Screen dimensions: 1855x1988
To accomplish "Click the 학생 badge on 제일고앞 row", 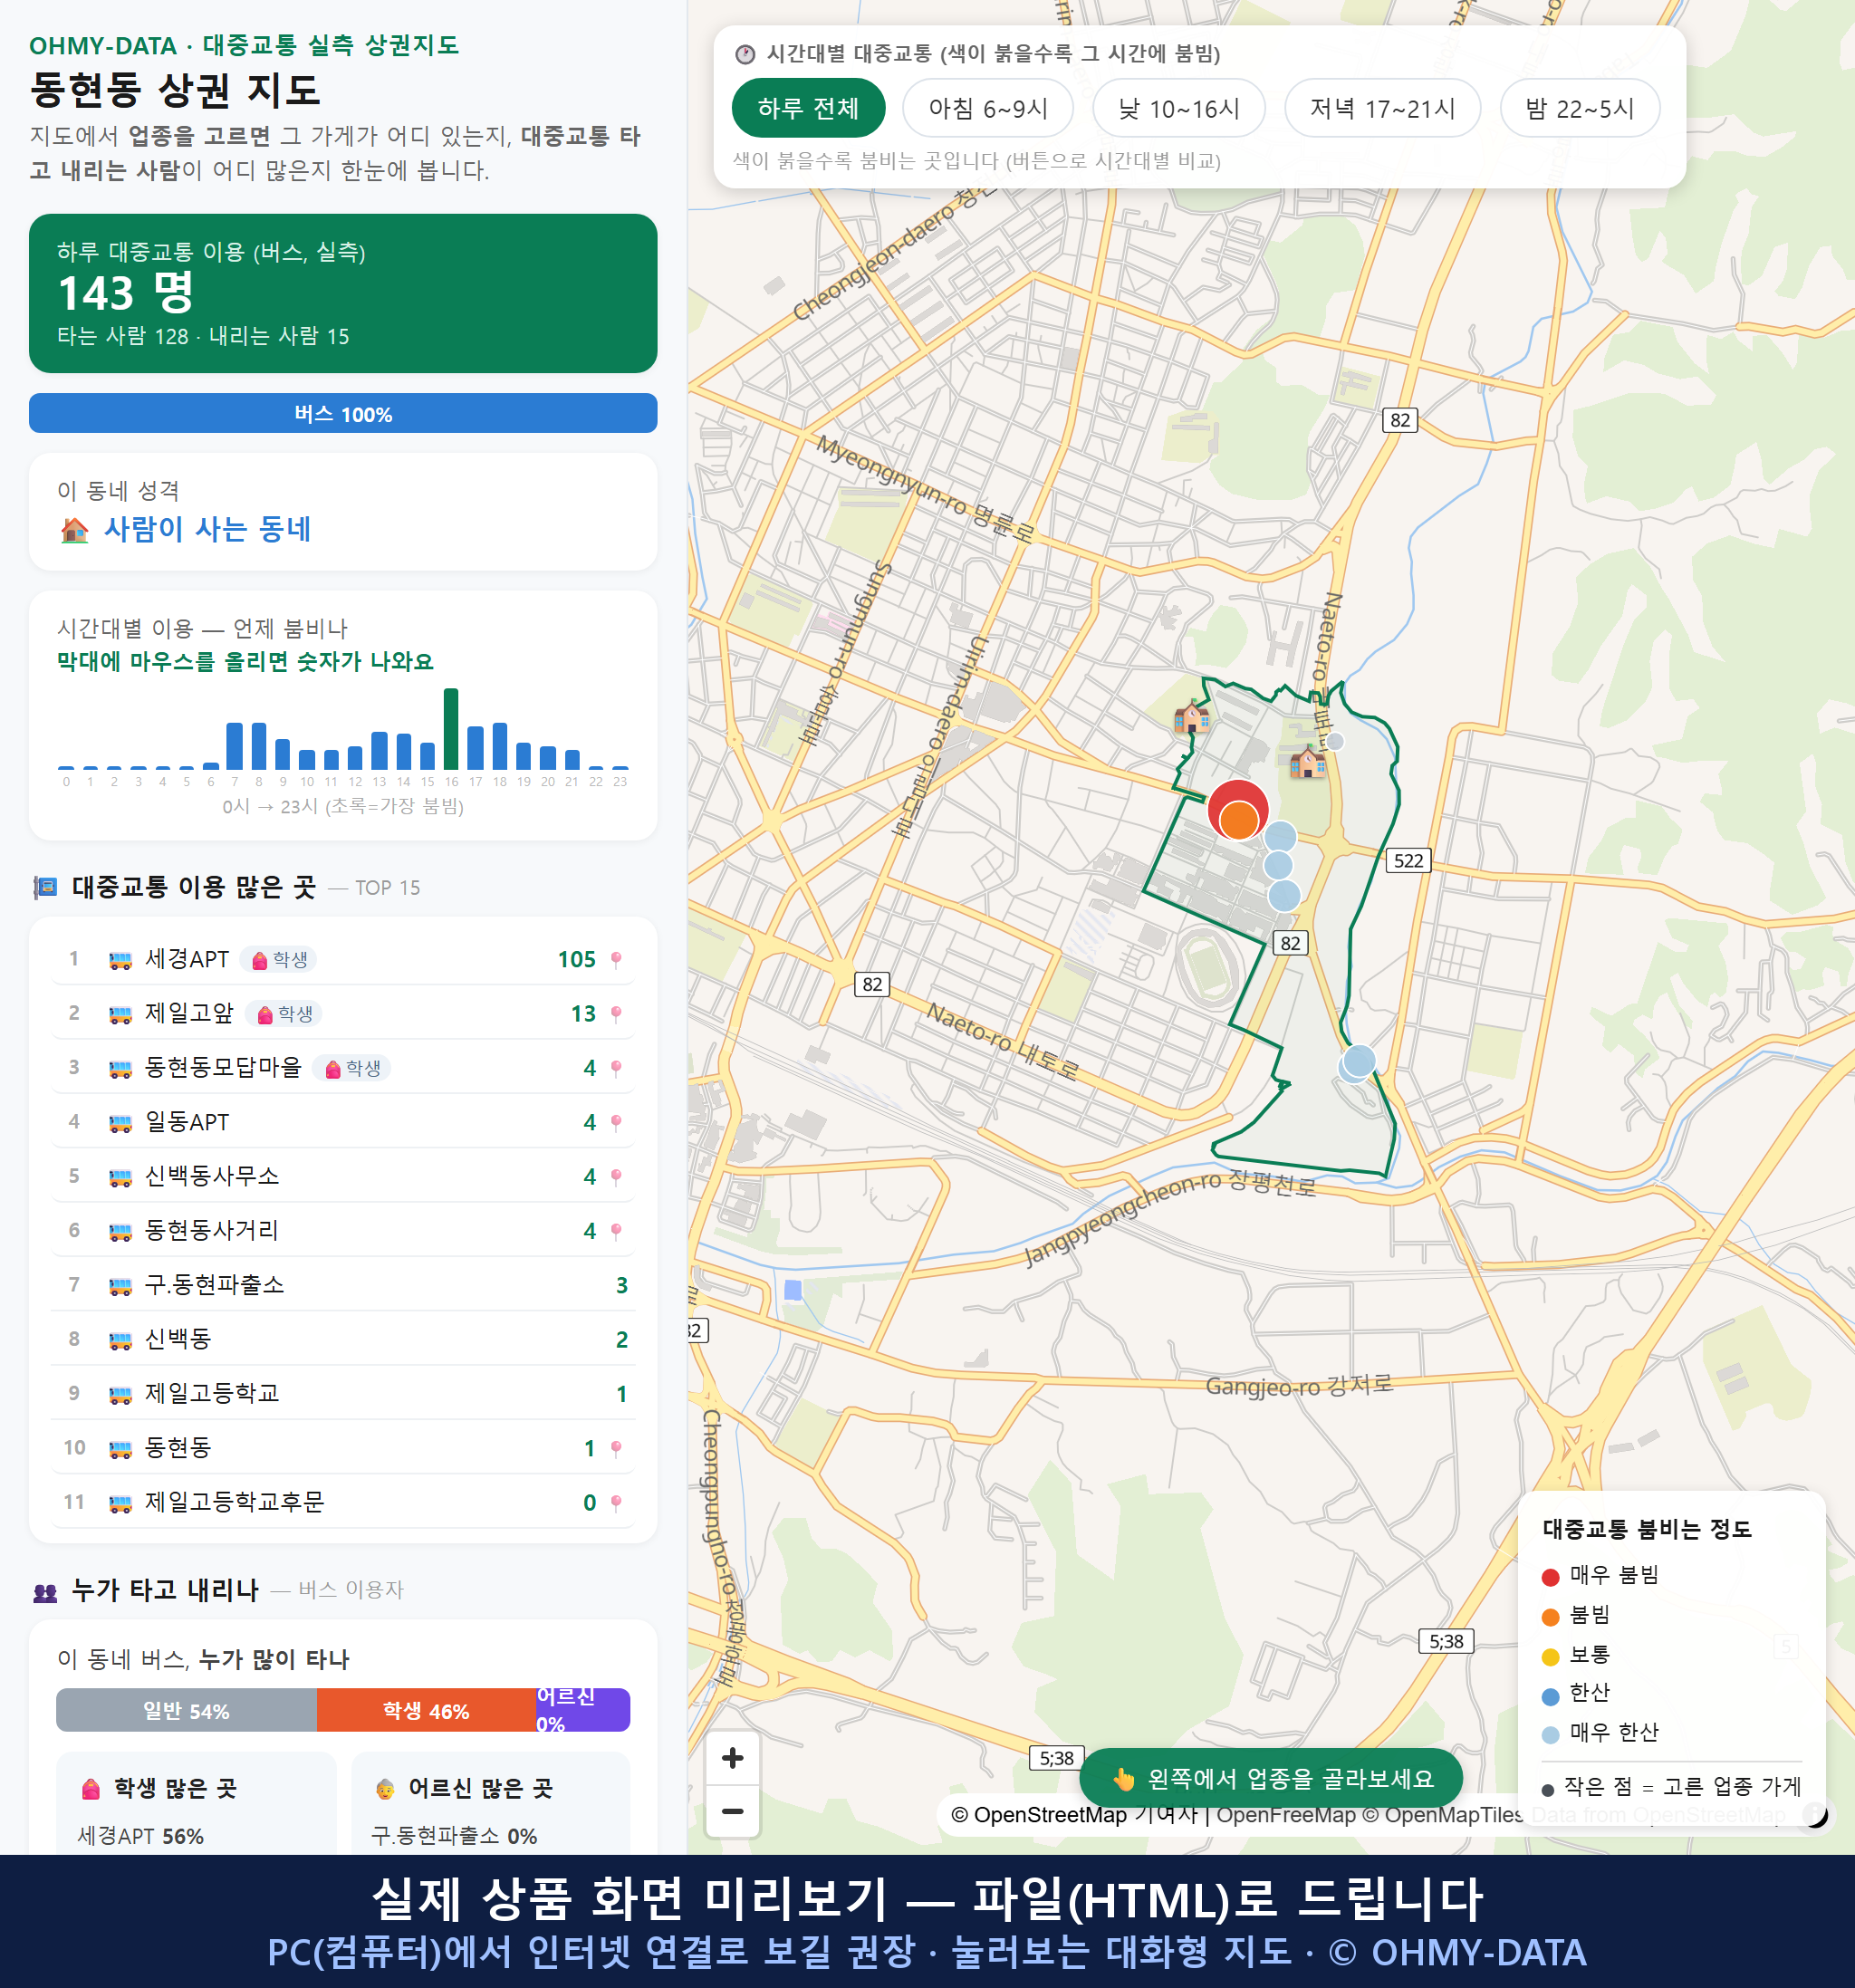I will click(x=284, y=1014).
